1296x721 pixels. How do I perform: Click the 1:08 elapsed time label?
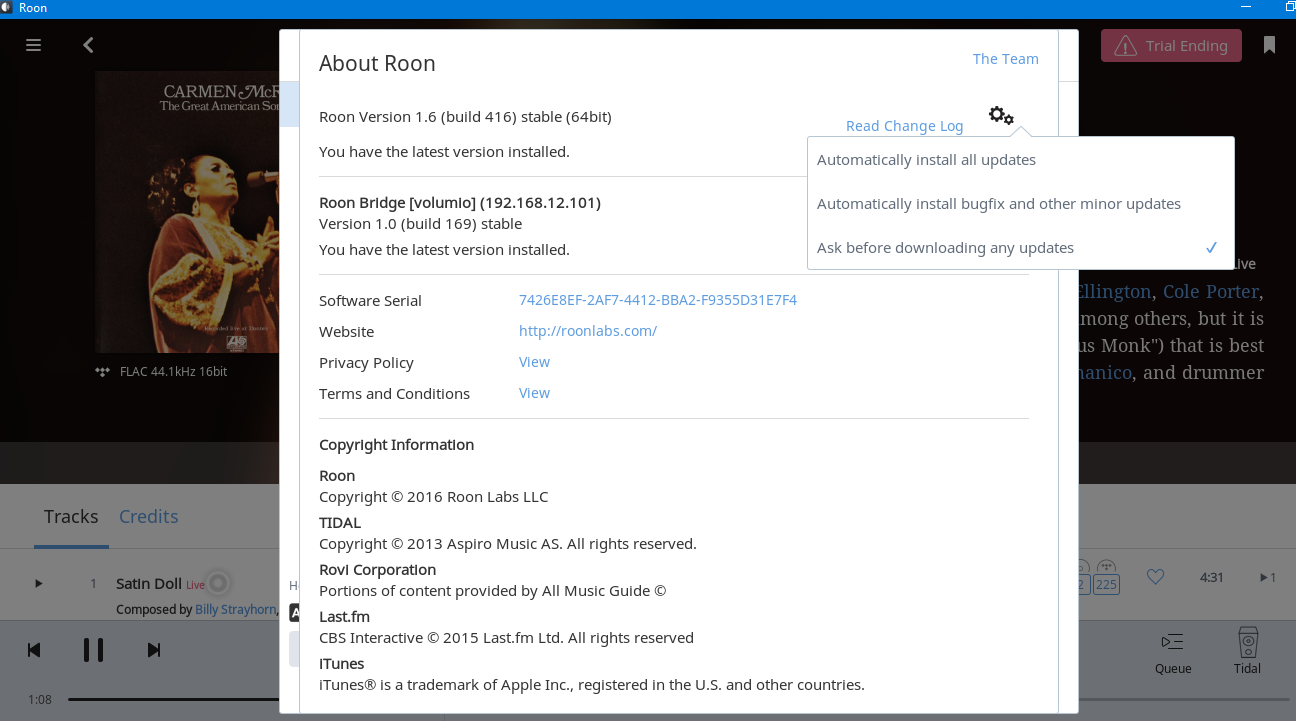click(40, 700)
